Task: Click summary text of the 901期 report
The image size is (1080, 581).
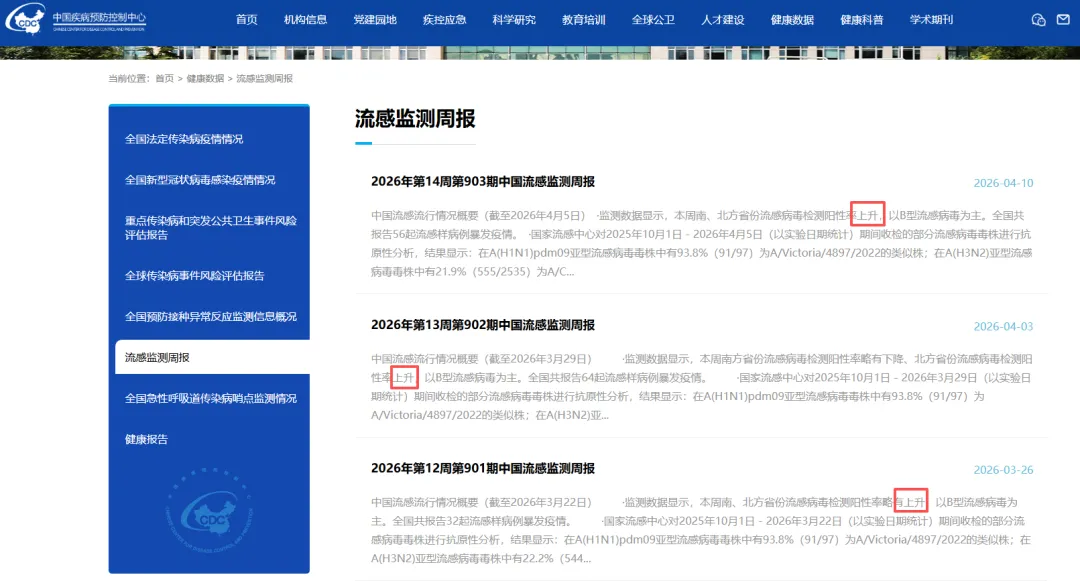Action: pyautogui.click(x=701, y=530)
